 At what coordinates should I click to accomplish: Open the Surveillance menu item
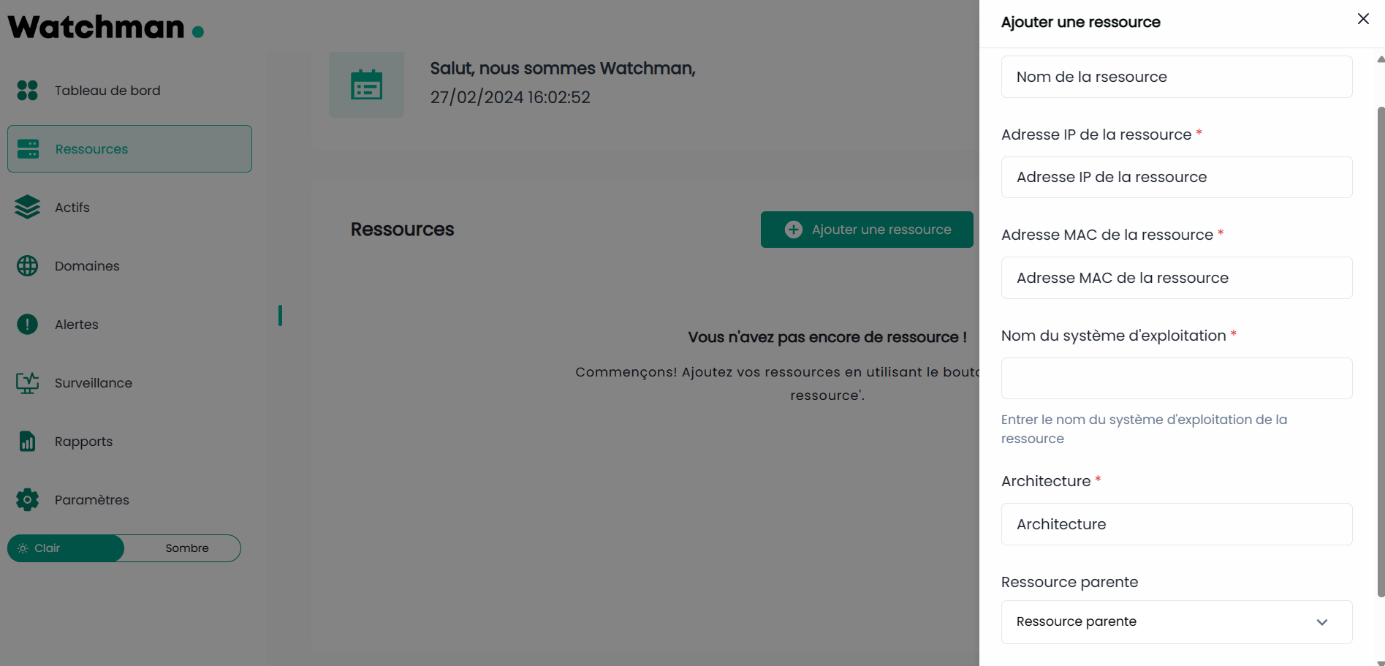[129, 383]
